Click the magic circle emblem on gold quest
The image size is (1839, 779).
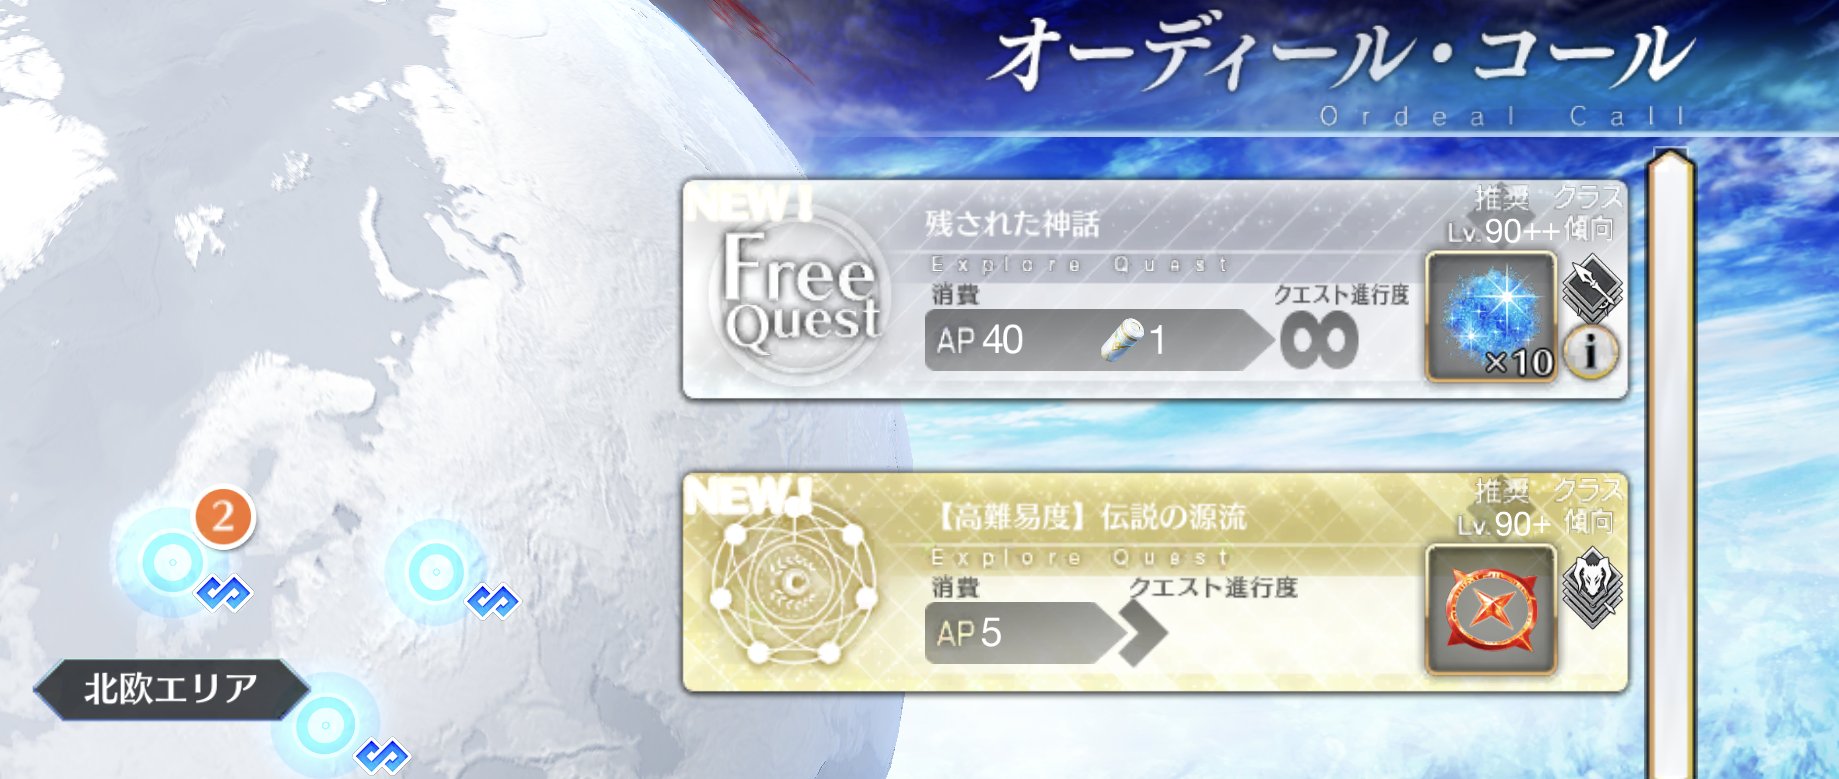(794, 584)
